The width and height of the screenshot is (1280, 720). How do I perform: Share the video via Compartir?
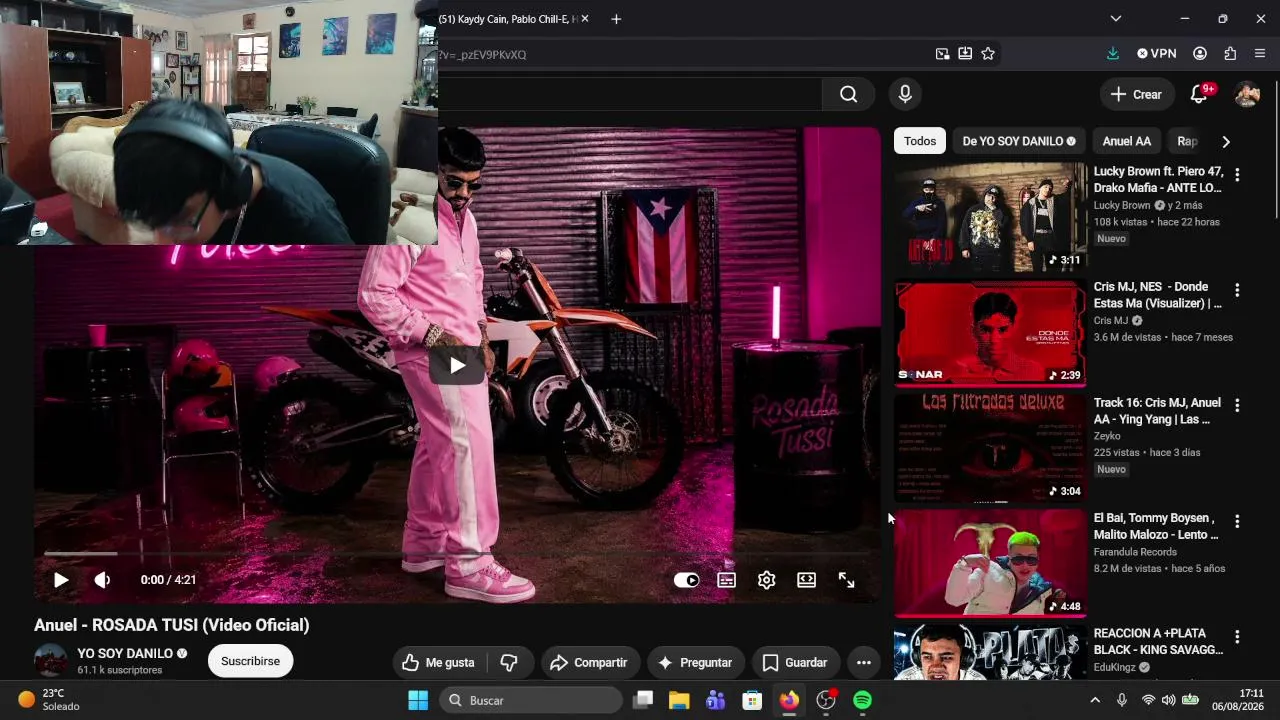[x=589, y=663]
